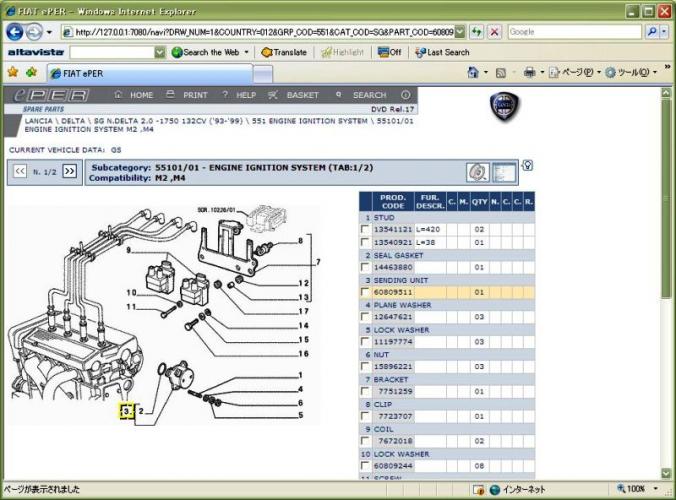Click the page vertical scrollbar thumb
This screenshot has height=500, width=676.
(x=666, y=197)
